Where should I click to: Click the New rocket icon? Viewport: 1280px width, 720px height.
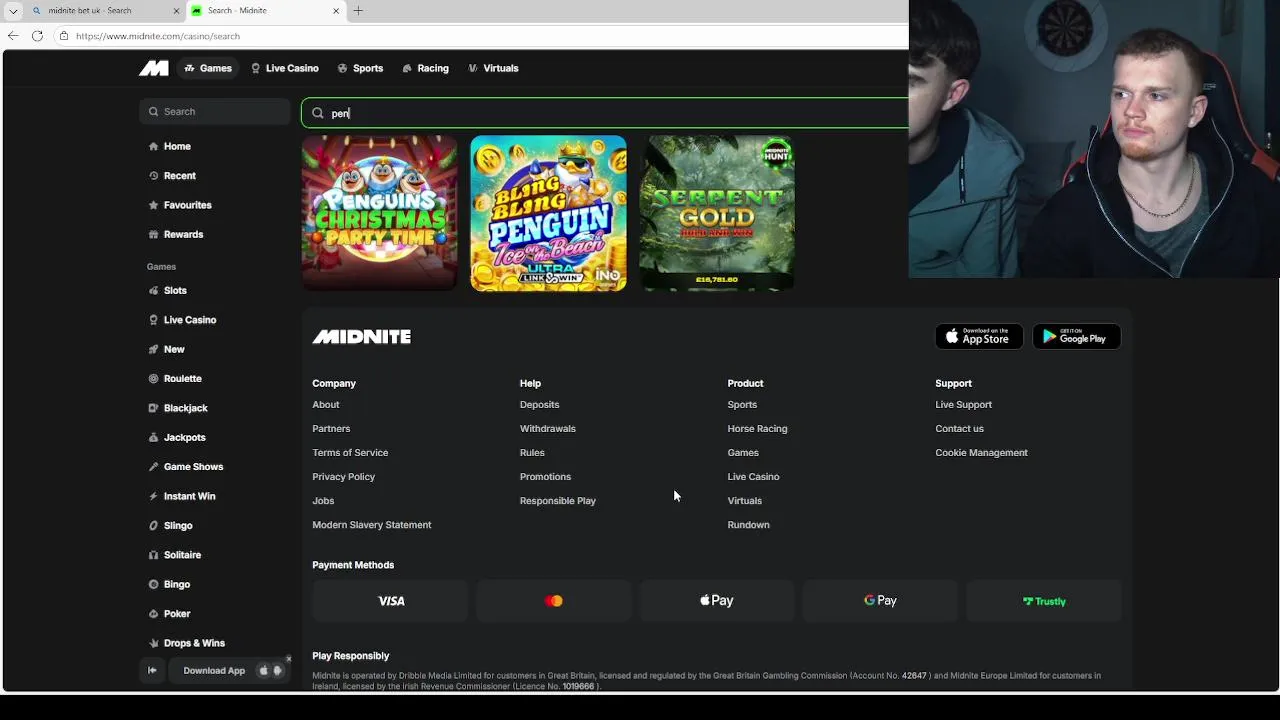click(x=153, y=349)
